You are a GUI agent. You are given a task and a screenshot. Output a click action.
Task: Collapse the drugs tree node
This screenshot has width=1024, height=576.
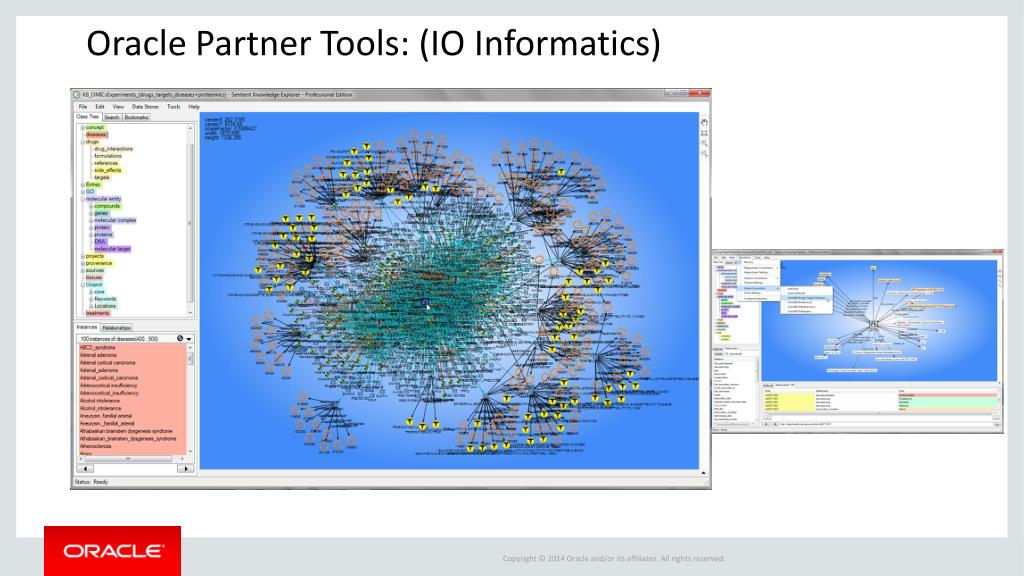click(x=83, y=142)
